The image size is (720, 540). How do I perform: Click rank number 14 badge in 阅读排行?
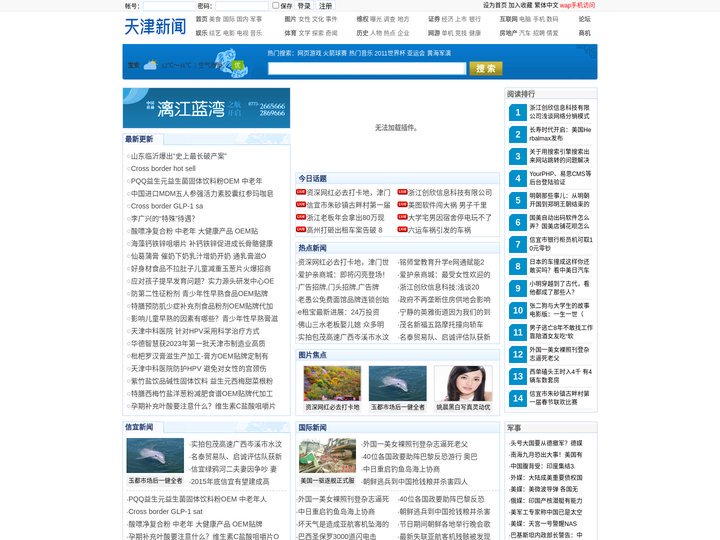click(518, 399)
